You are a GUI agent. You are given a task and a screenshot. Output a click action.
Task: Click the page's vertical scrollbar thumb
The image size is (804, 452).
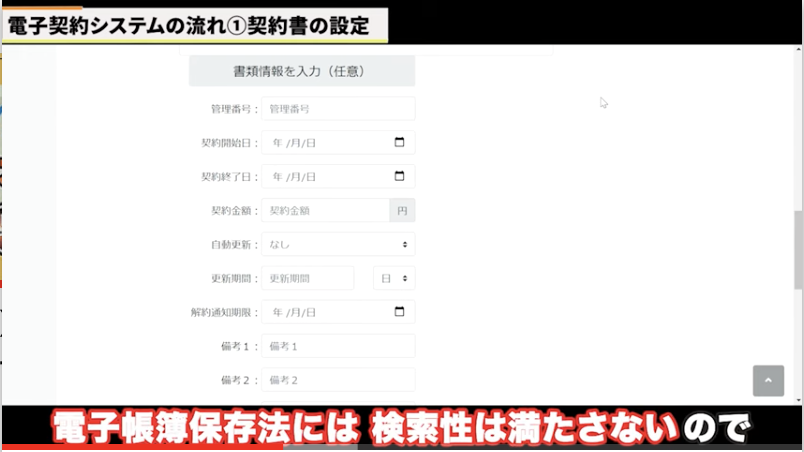(798, 248)
